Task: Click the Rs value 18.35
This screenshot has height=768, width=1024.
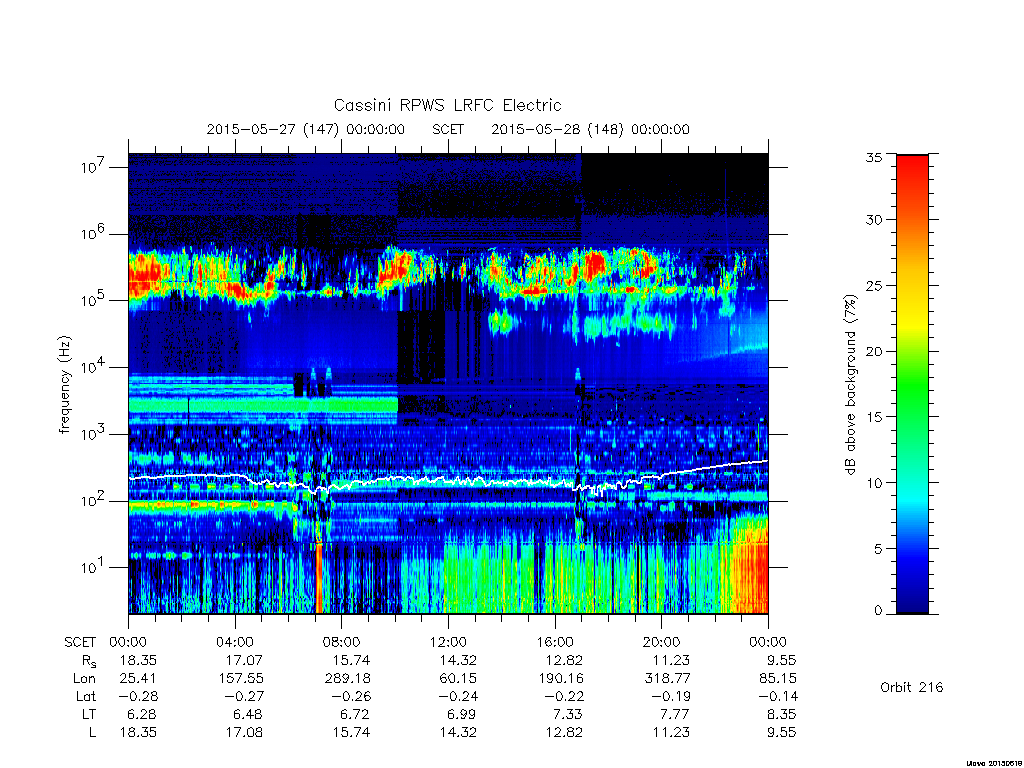Action: coord(138,660)
